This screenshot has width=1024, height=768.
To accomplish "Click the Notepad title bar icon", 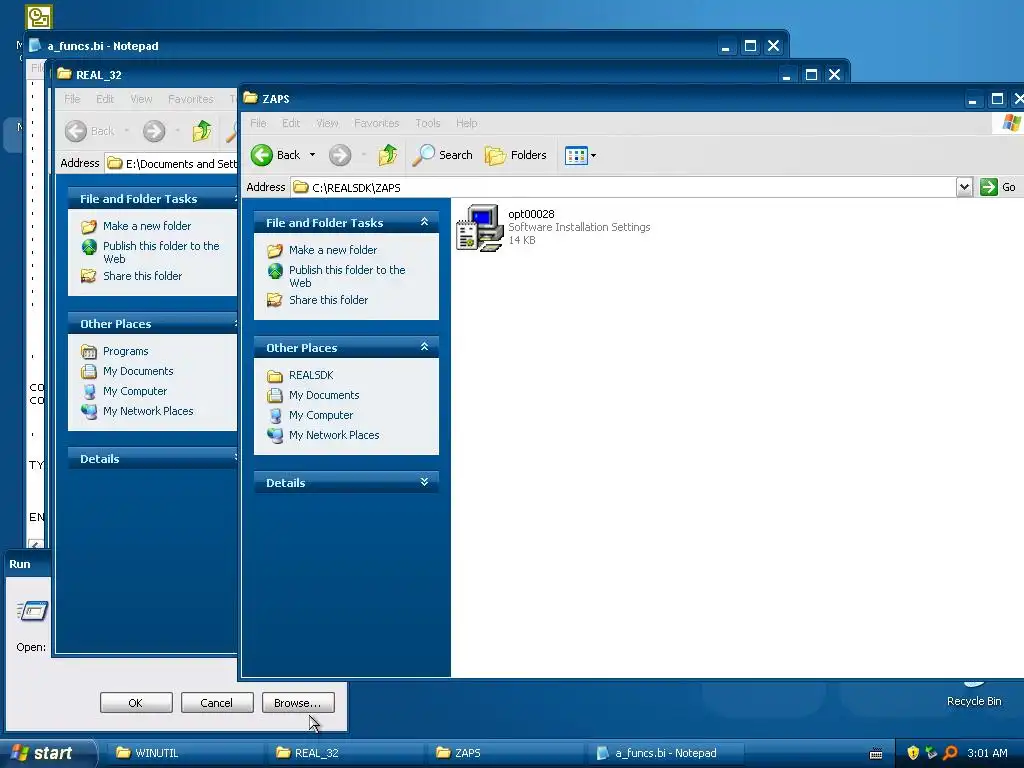I will (x=35, y=45).
